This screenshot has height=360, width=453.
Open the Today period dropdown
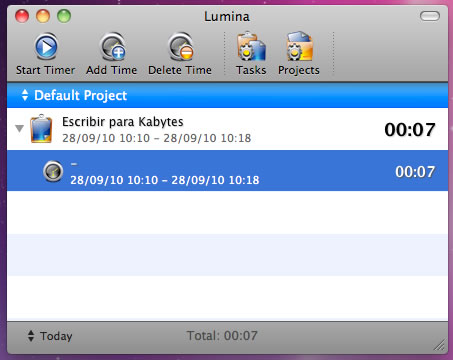tap(50, 336)
